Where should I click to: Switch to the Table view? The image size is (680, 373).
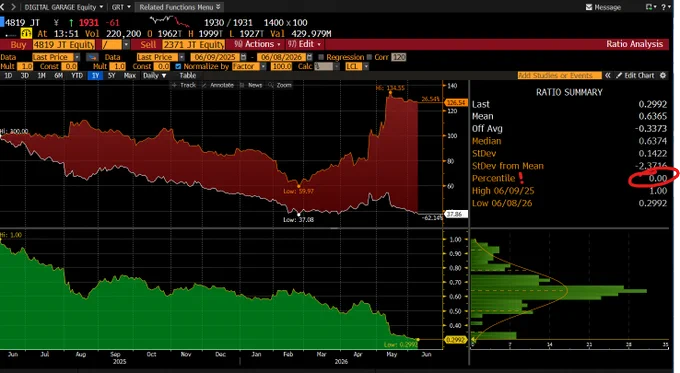click(188, 75)
